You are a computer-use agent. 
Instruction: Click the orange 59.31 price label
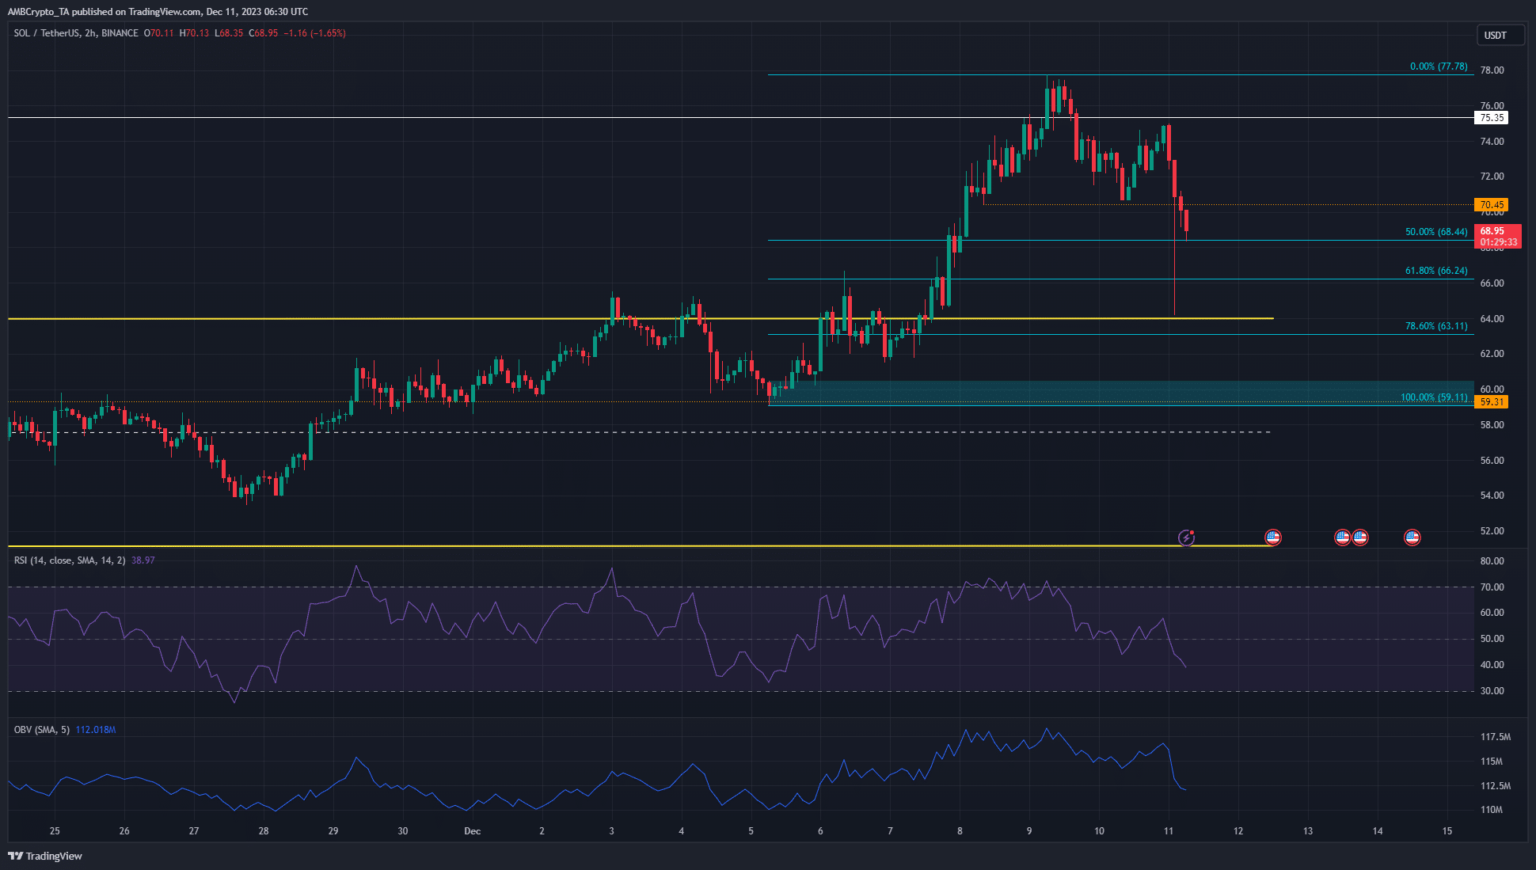point(1491,402)
